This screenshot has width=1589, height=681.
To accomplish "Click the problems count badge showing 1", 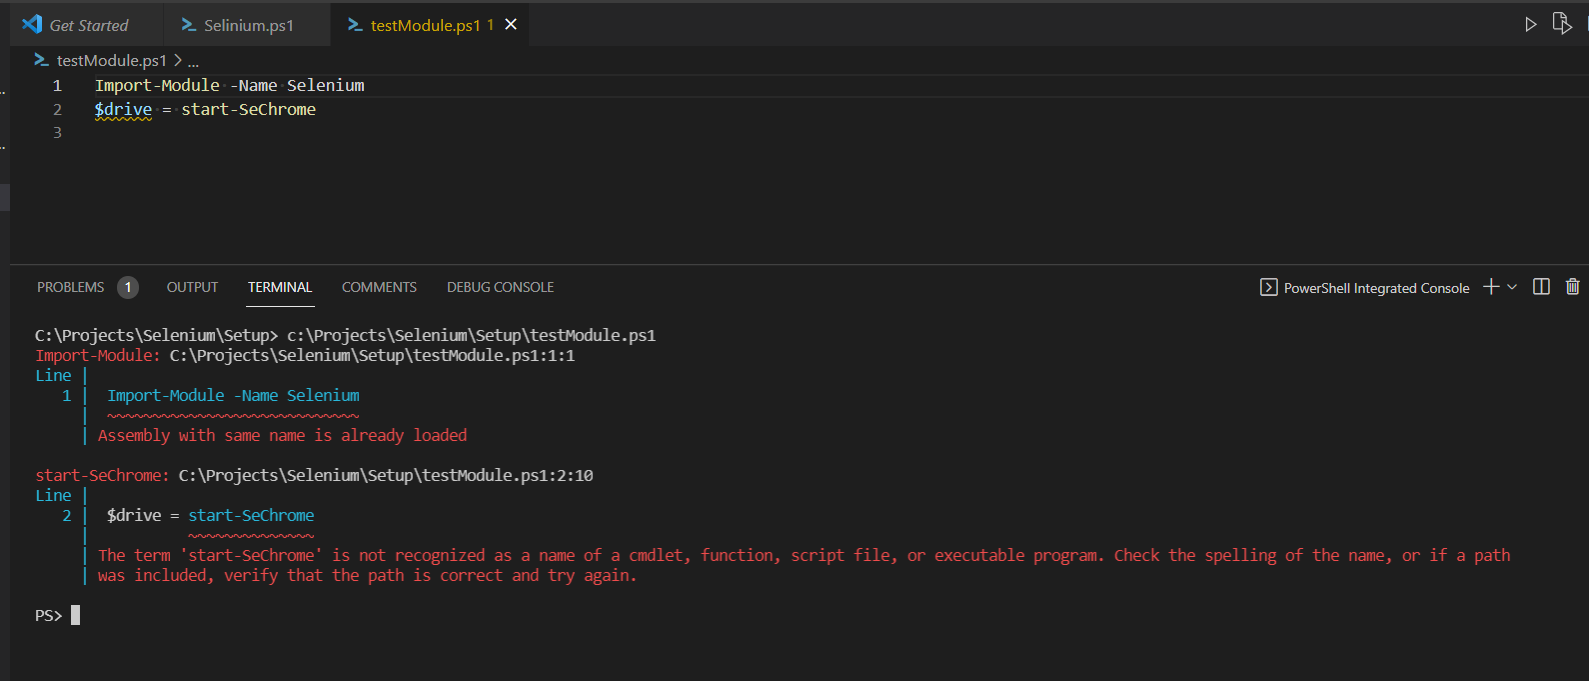I will click(x=128, y=287).
